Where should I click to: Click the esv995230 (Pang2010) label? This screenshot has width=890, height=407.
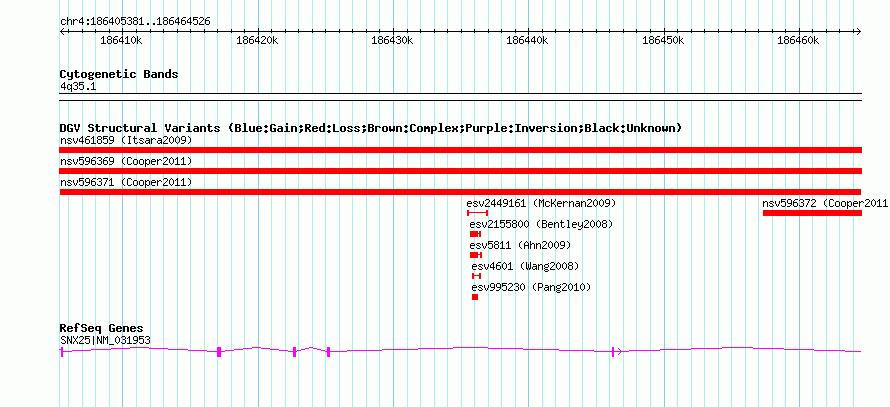[531, 287]
